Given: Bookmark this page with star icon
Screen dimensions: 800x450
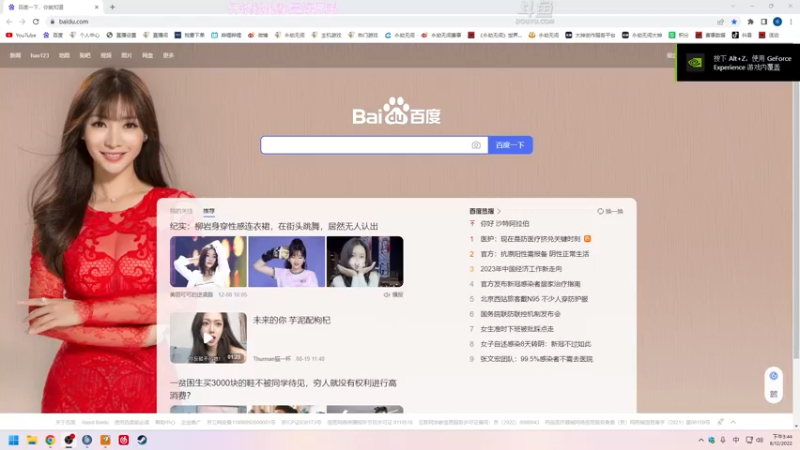Looking at the screenshot, I should pyautogui.click(x=734, y=21).
